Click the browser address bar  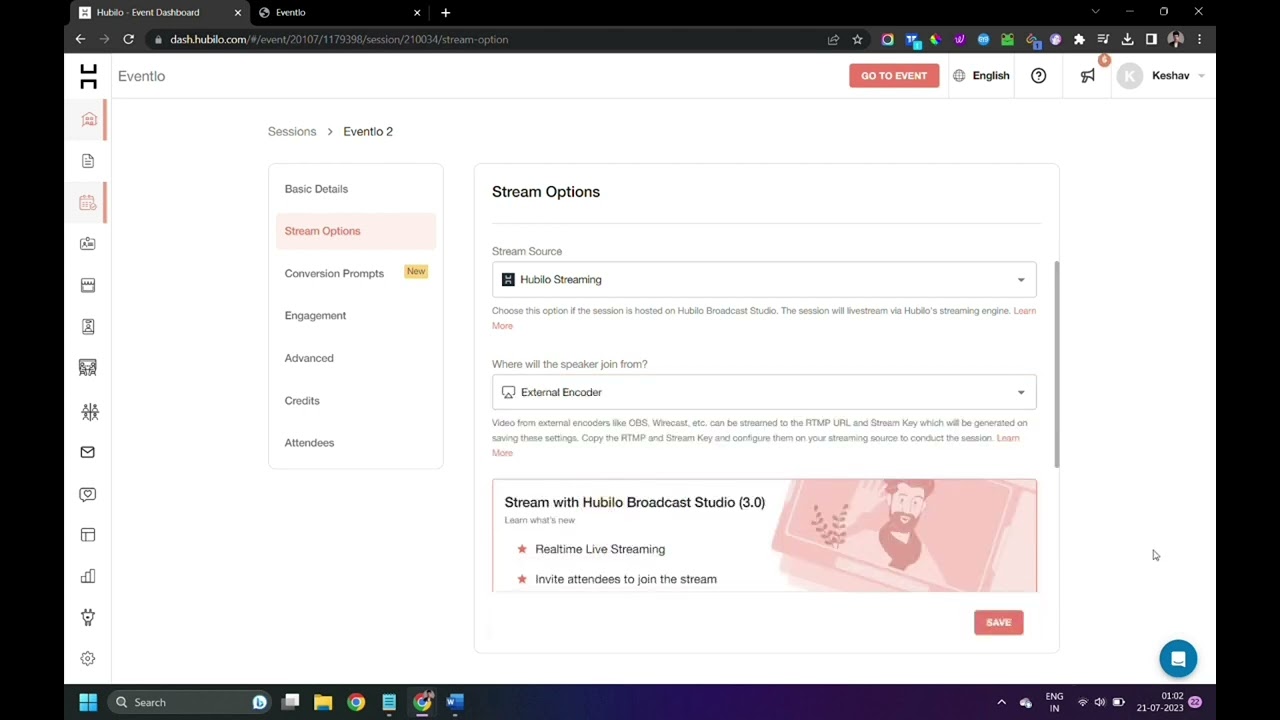[490, 39]
